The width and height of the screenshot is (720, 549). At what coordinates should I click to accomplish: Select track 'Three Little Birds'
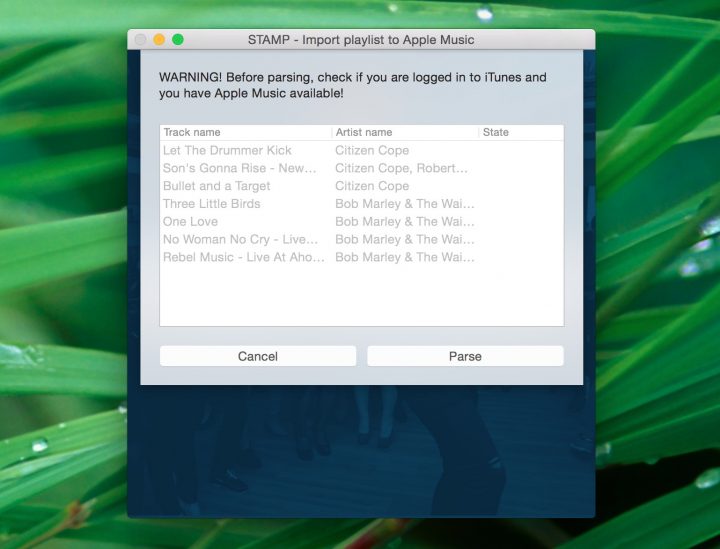tap(211, 204)
